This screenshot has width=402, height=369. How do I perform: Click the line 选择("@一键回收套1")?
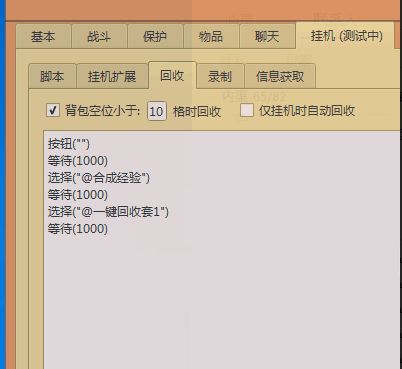tap(108, 212)
